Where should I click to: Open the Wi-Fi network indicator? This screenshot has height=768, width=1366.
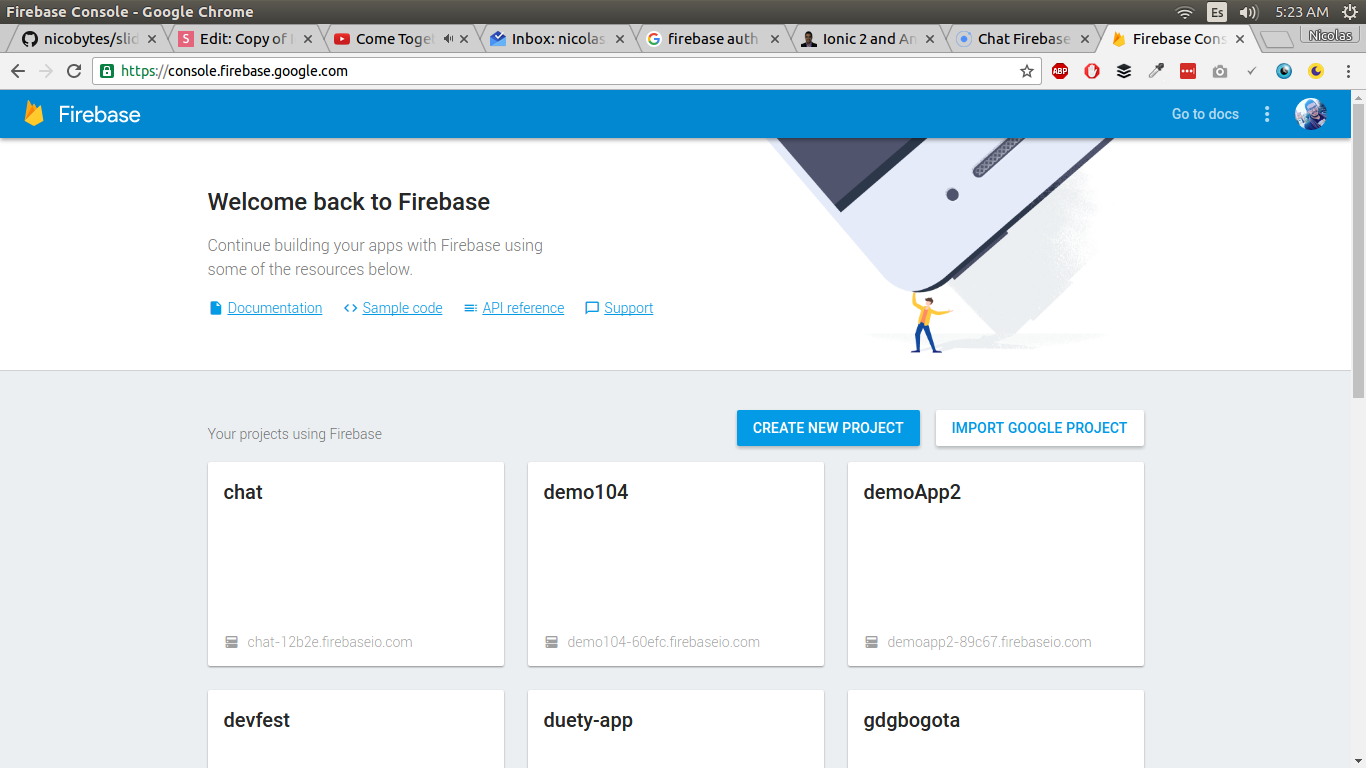1185,12
